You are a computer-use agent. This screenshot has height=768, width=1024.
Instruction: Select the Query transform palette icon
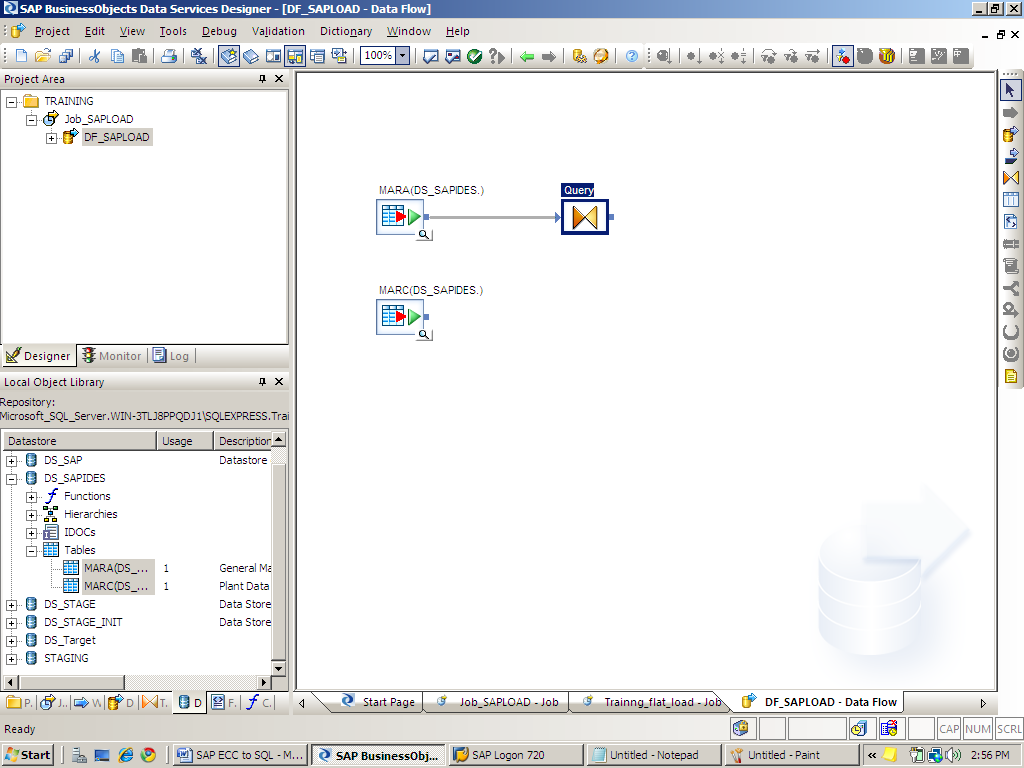[1011, 177]
